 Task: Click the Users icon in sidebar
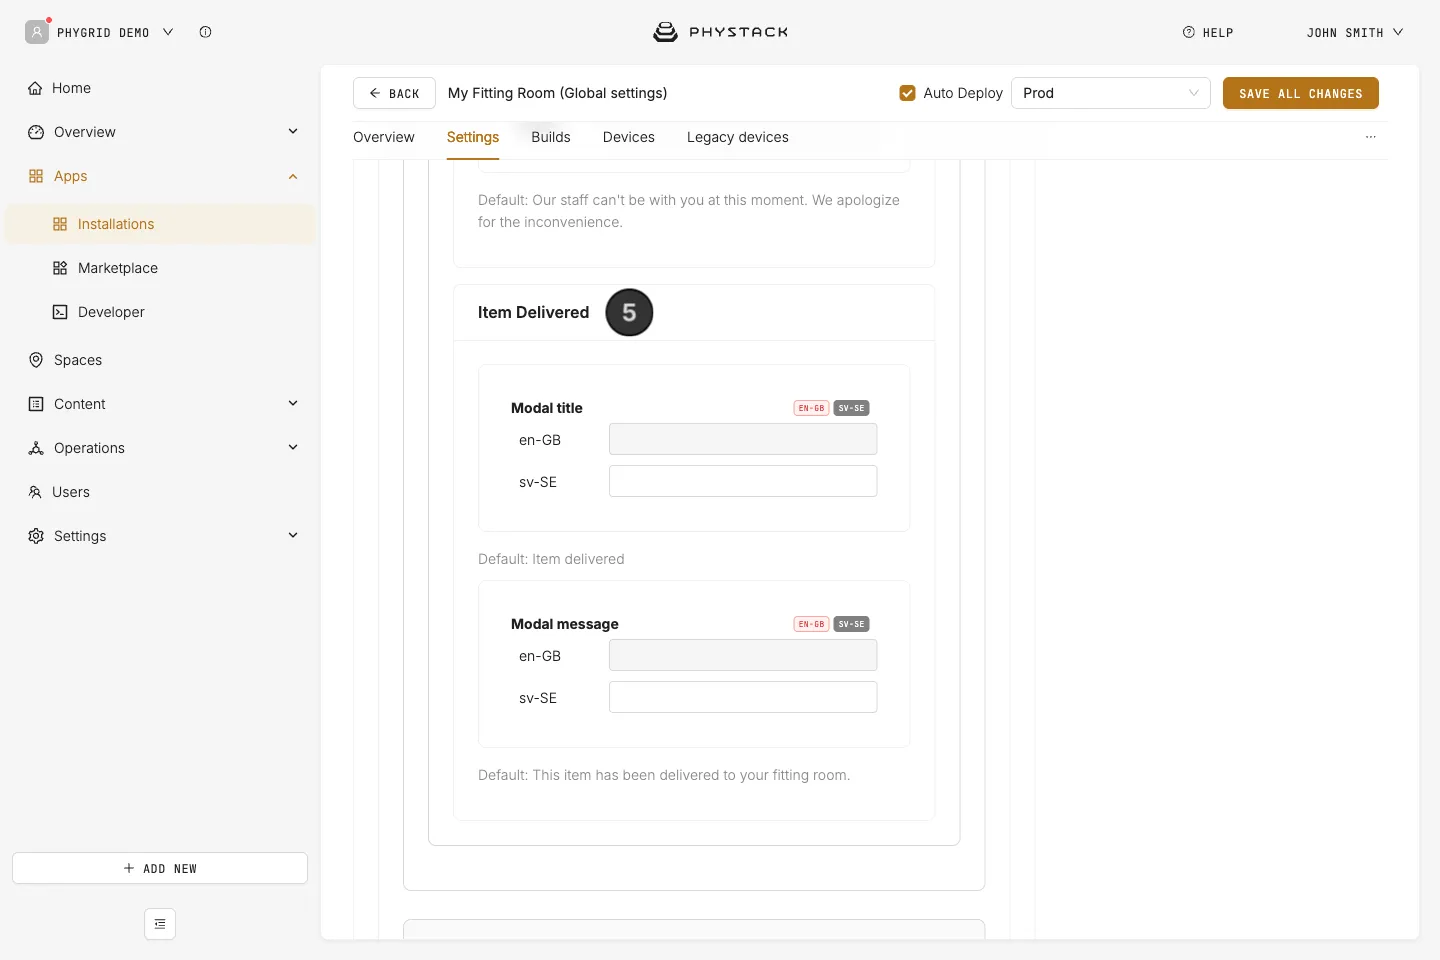pyautogui.click(x=35, y=492)
